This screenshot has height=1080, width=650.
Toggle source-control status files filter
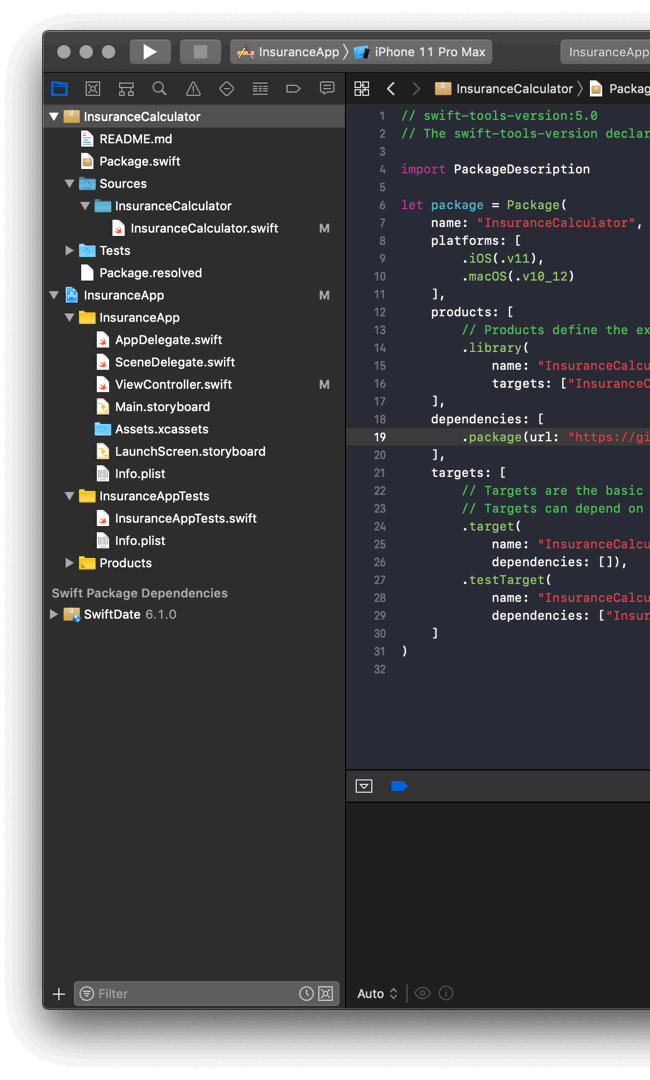(x=326, y=994)
